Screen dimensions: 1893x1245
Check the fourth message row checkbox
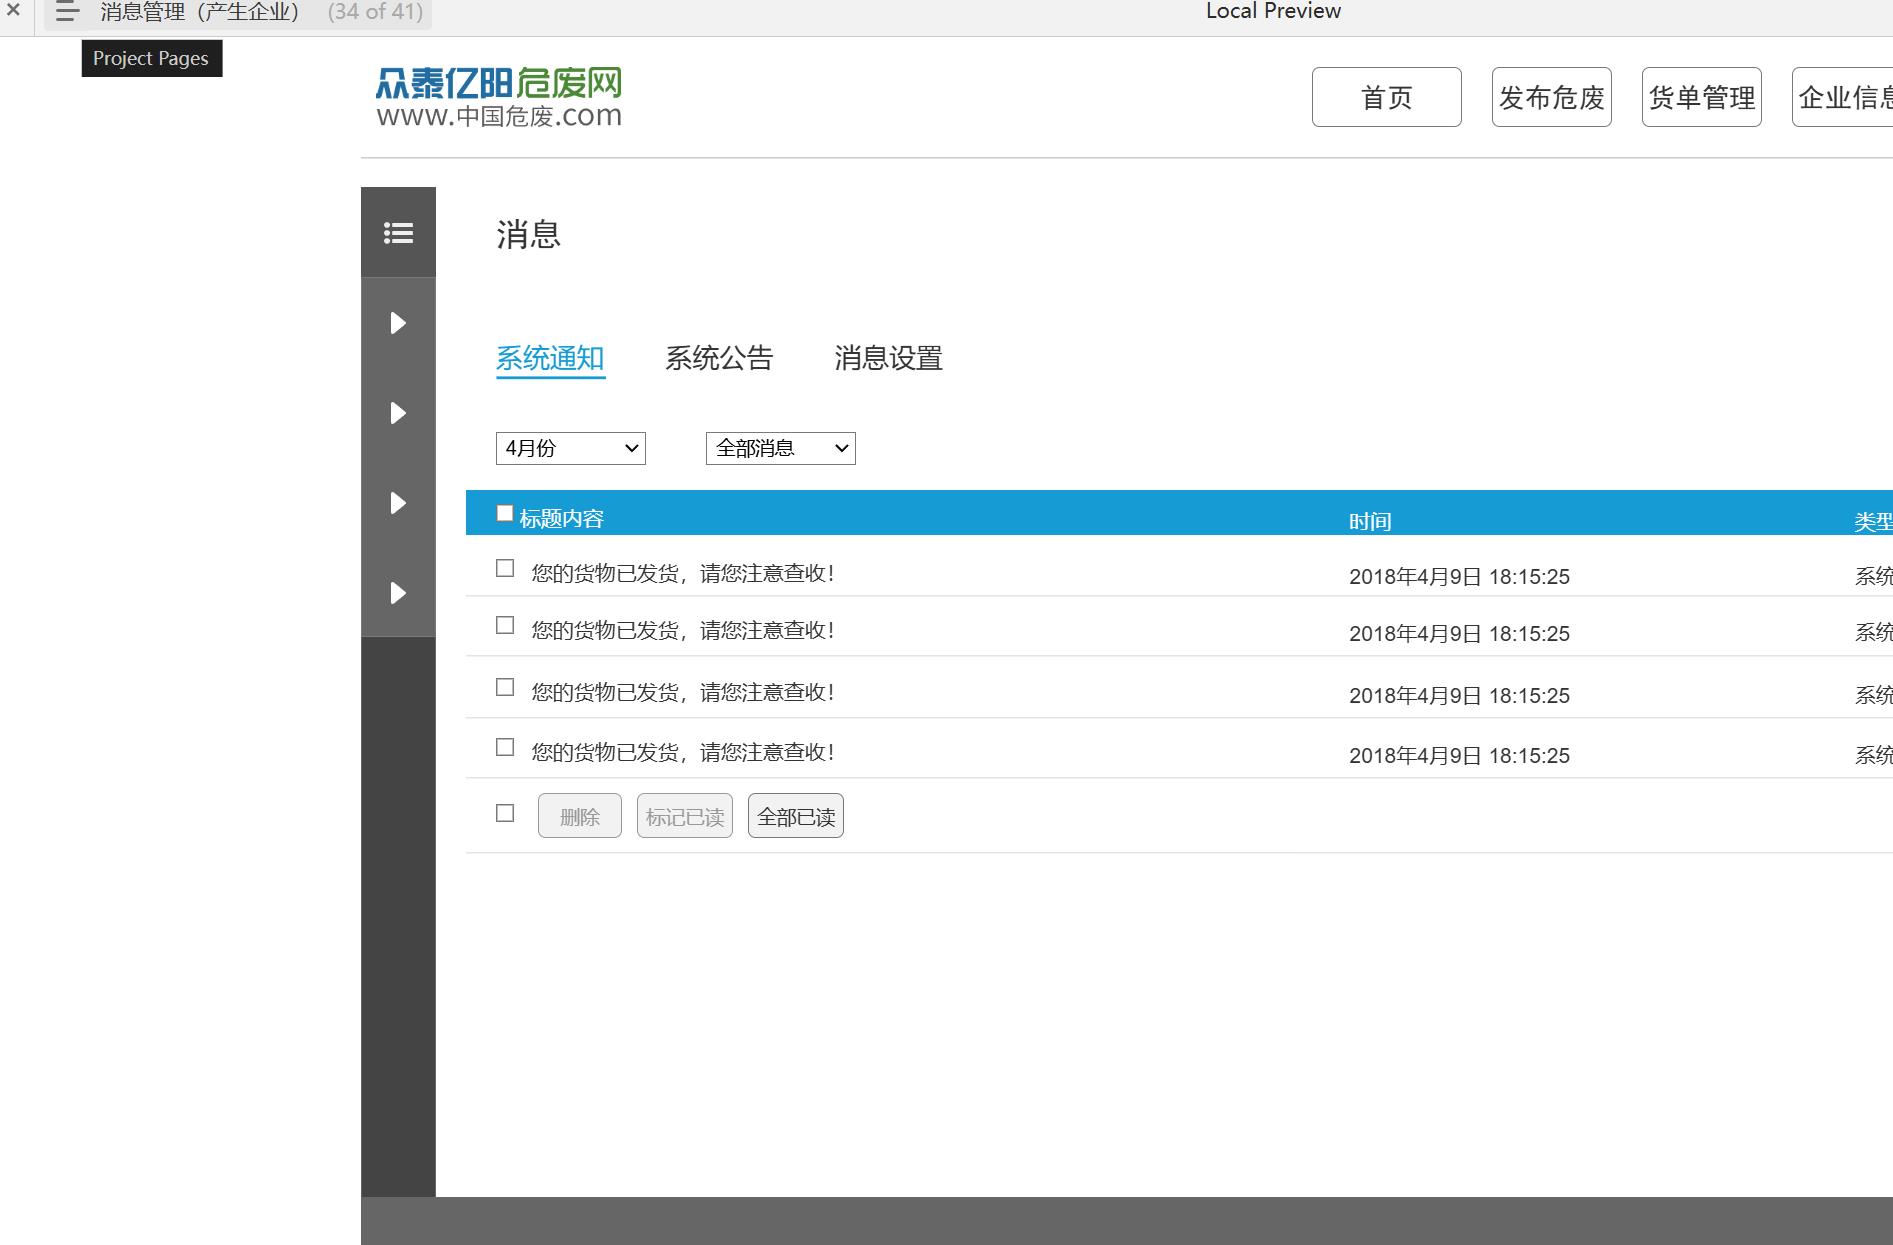(x=505, y=747)
